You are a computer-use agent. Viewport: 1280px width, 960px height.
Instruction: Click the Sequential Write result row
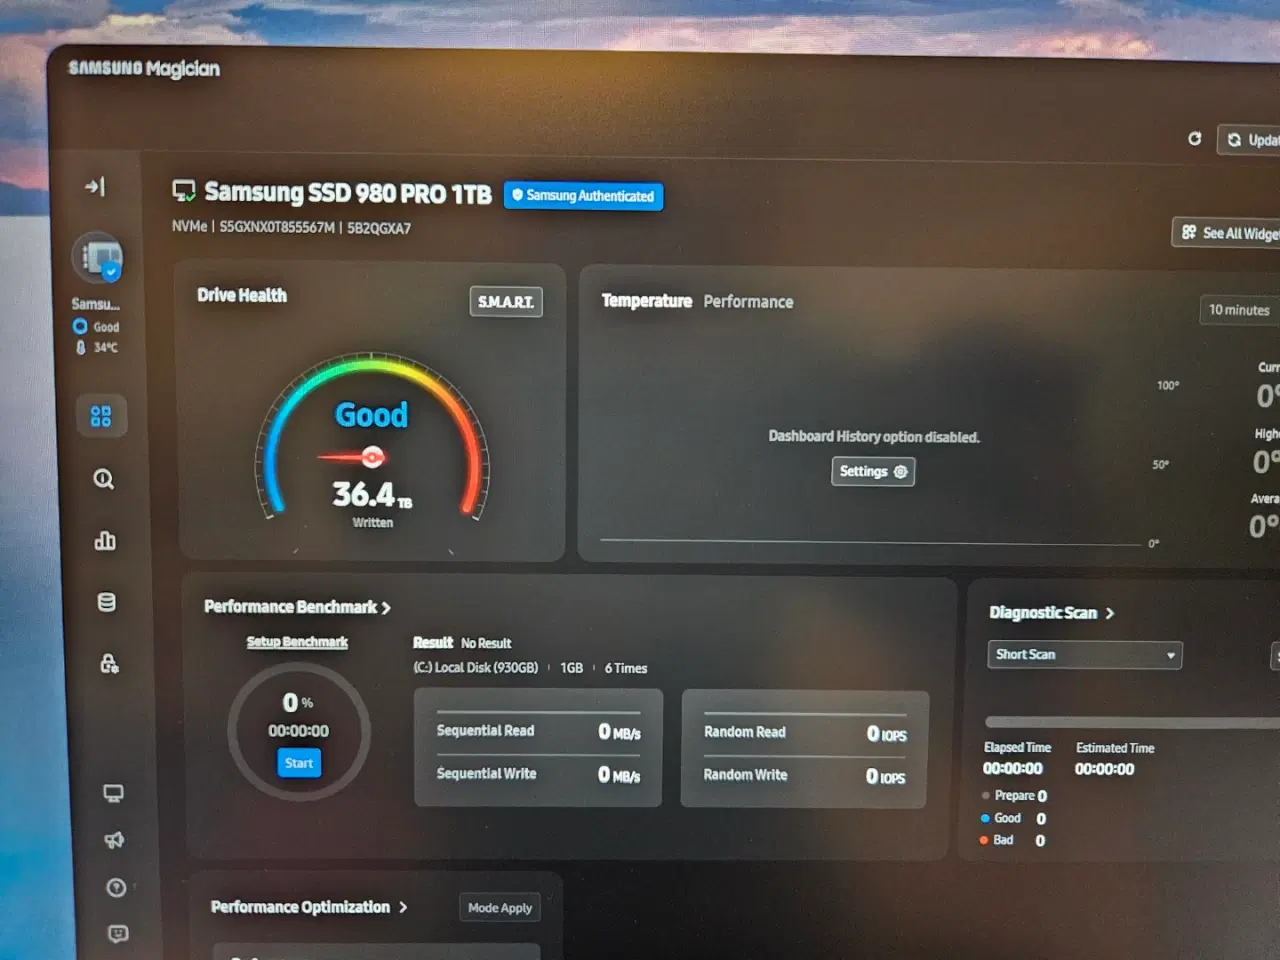538,774
